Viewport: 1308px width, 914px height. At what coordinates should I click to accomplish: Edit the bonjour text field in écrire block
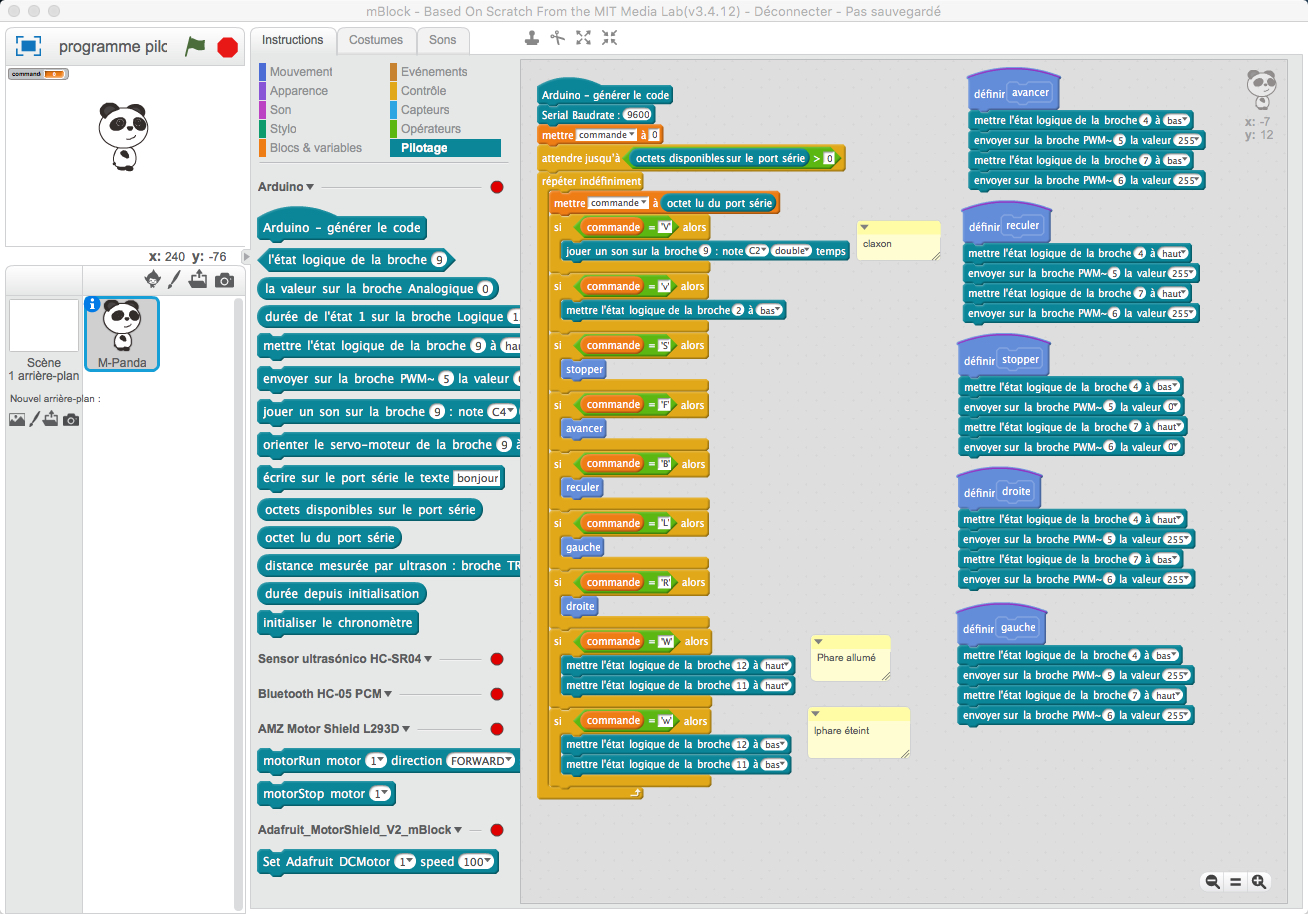[x=476, y=478]
